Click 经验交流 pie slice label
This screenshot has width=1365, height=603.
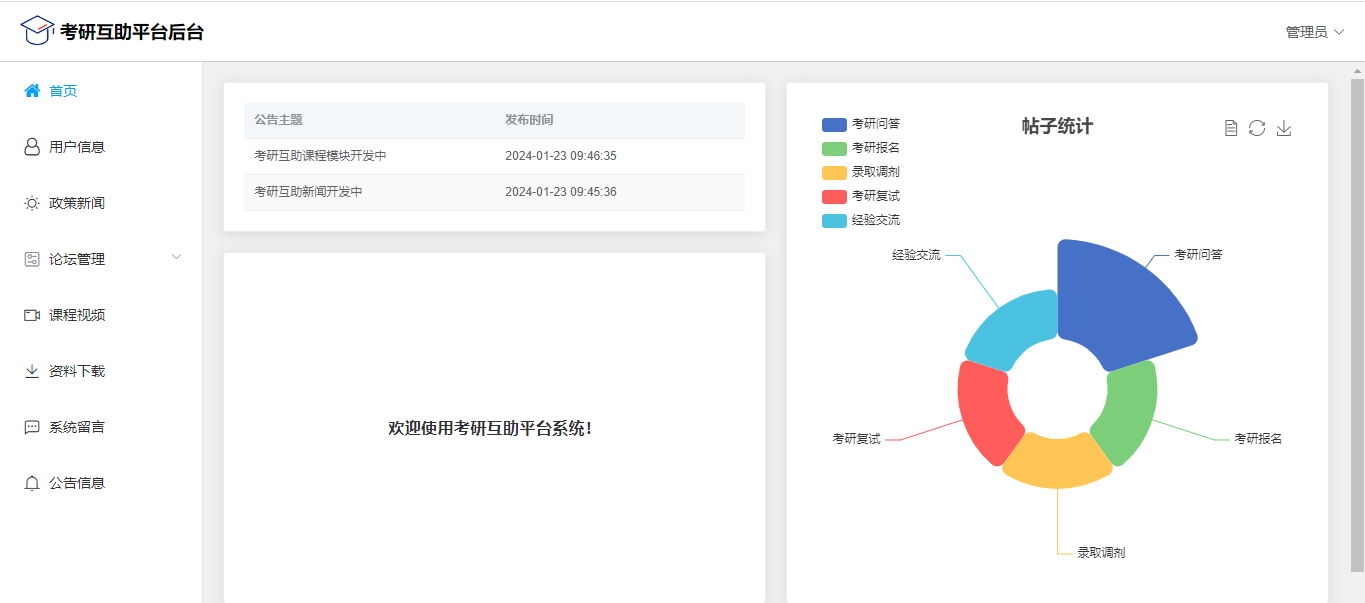pos(917,254)
